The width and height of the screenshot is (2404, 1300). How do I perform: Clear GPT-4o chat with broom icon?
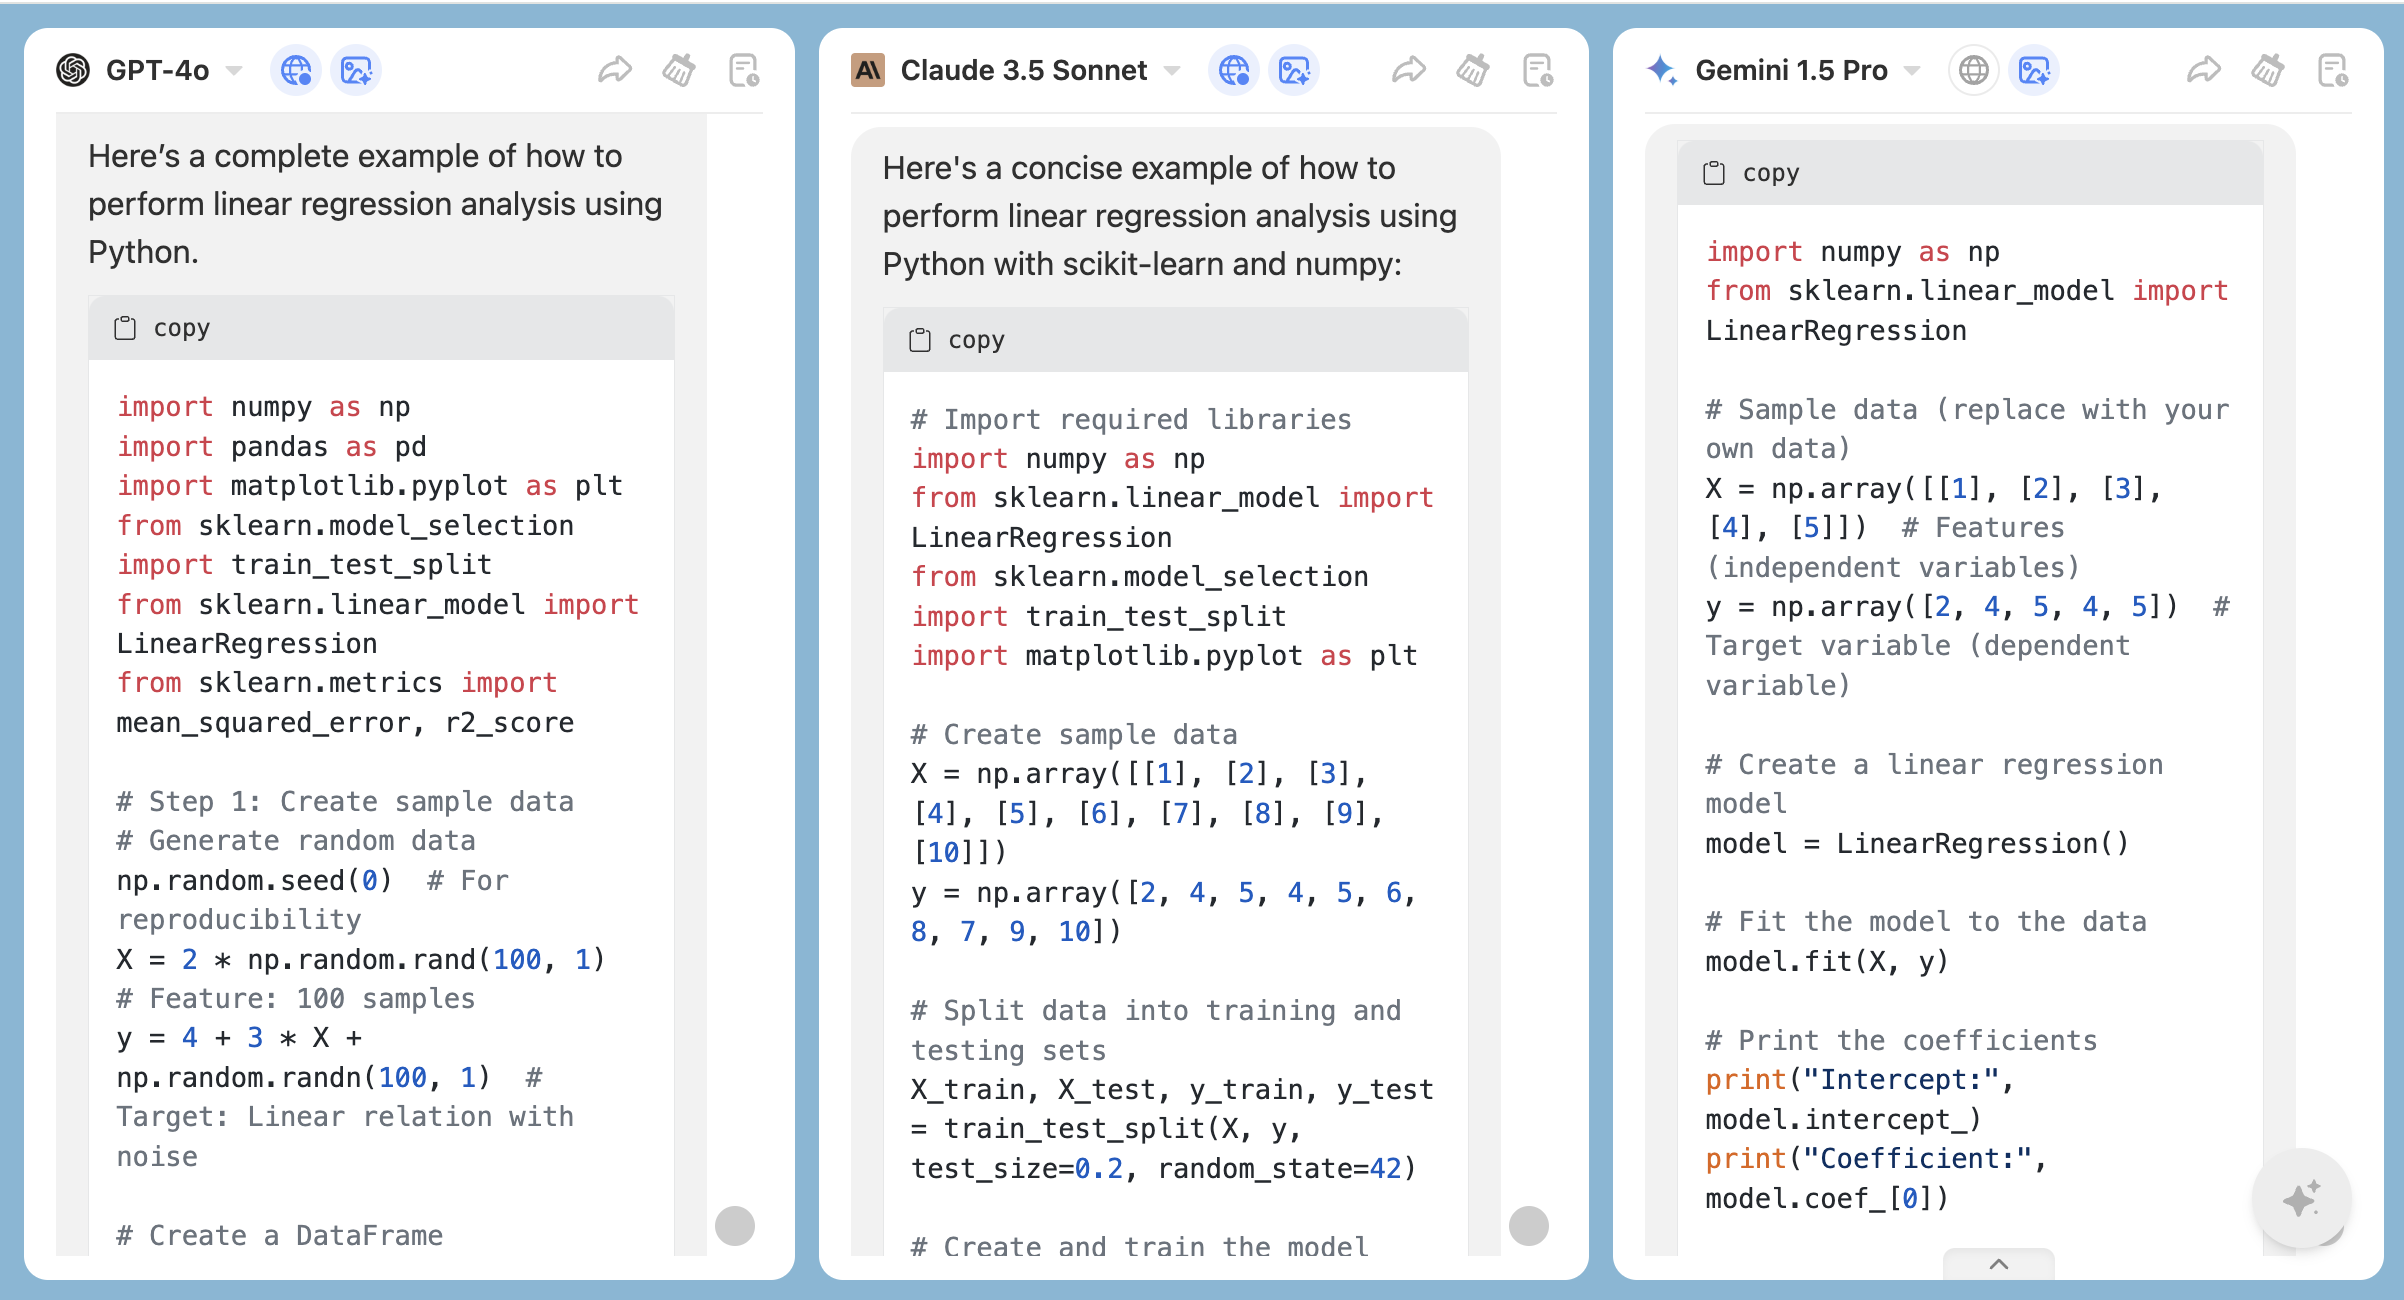(x=679, y=70)
